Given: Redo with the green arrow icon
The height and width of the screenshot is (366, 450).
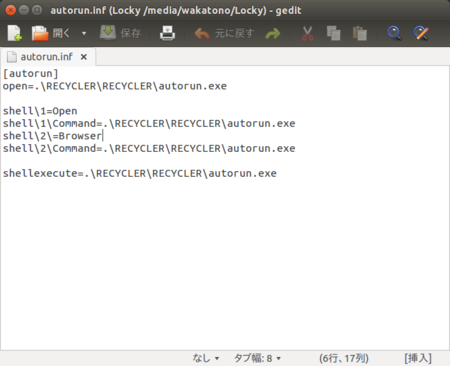Looking at the screenshot, I should point(273,34).
